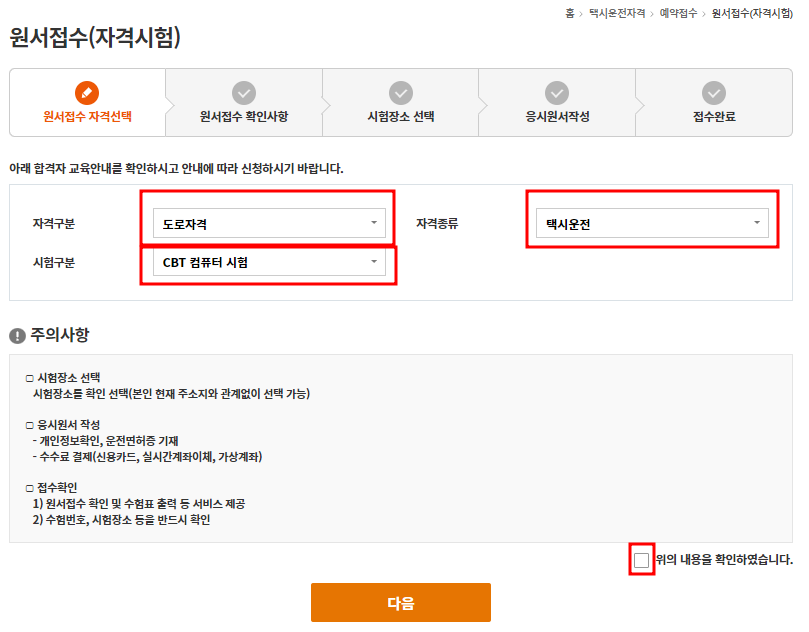Click the 원서접수(자격시험) page heading

click(95, 37)
